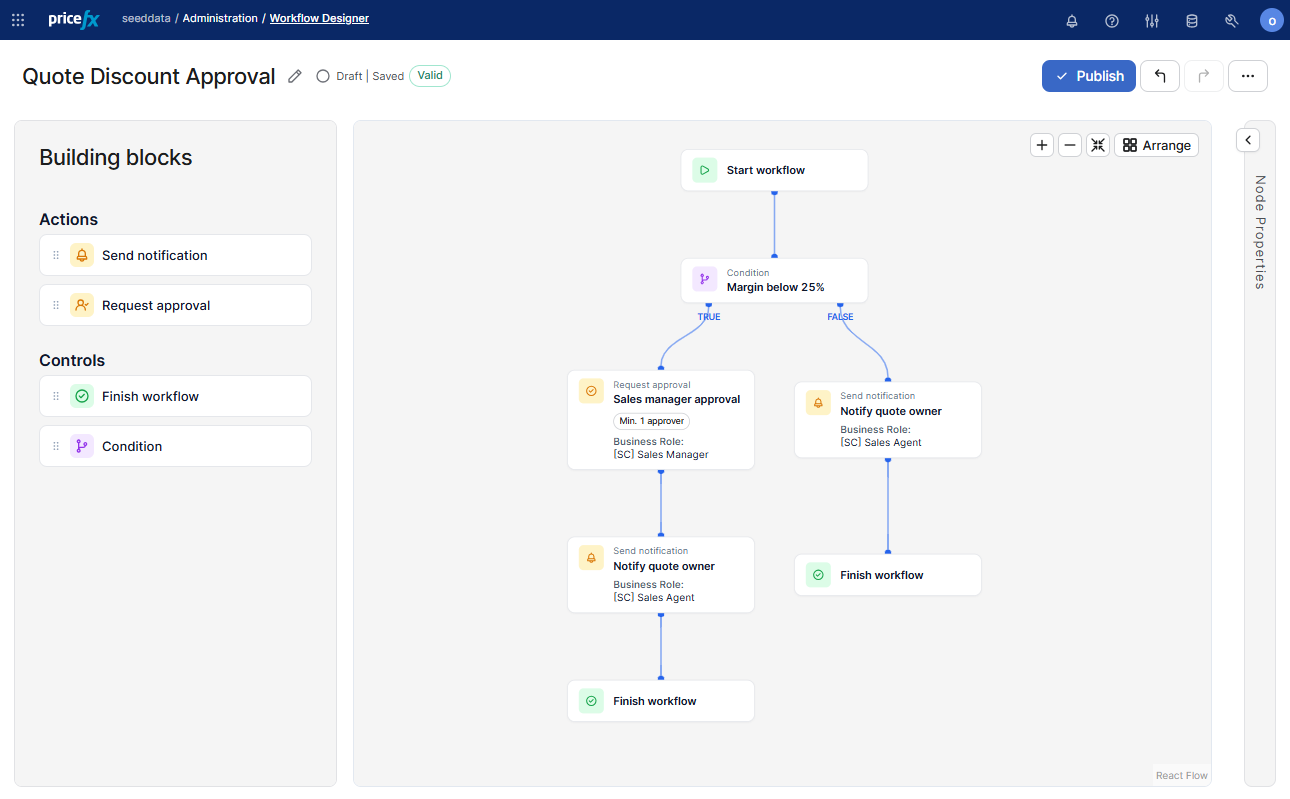The width and height of the screenshot is (1290, 799).
Task: Click the fit view icon on canvas
Action: pos(1098,145)
